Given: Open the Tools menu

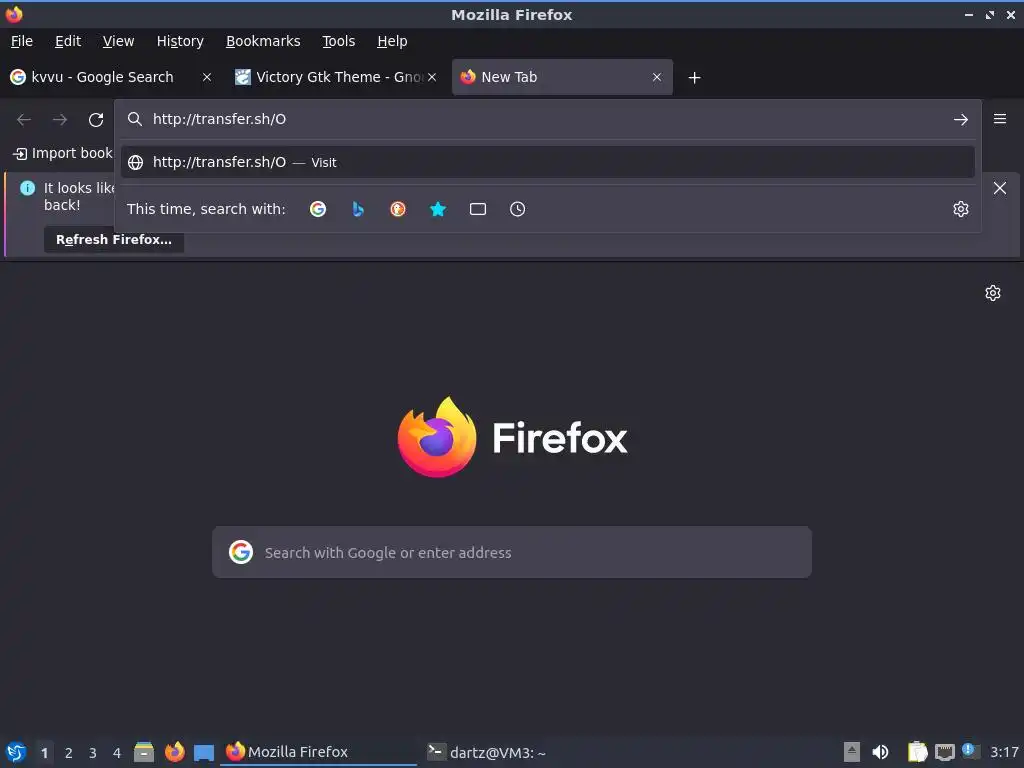Looking at the screenshot, I should click(338, 41).
